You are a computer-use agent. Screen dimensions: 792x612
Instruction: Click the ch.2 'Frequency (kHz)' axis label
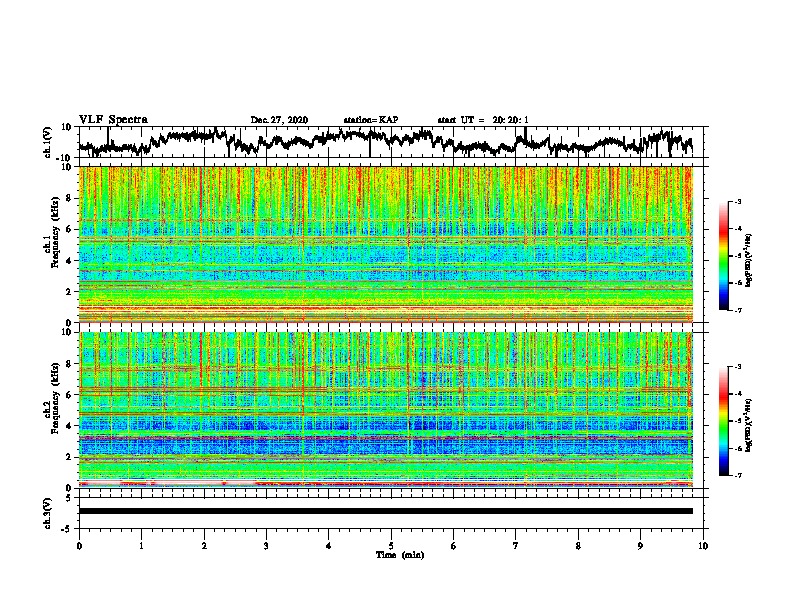pos(55,398)
